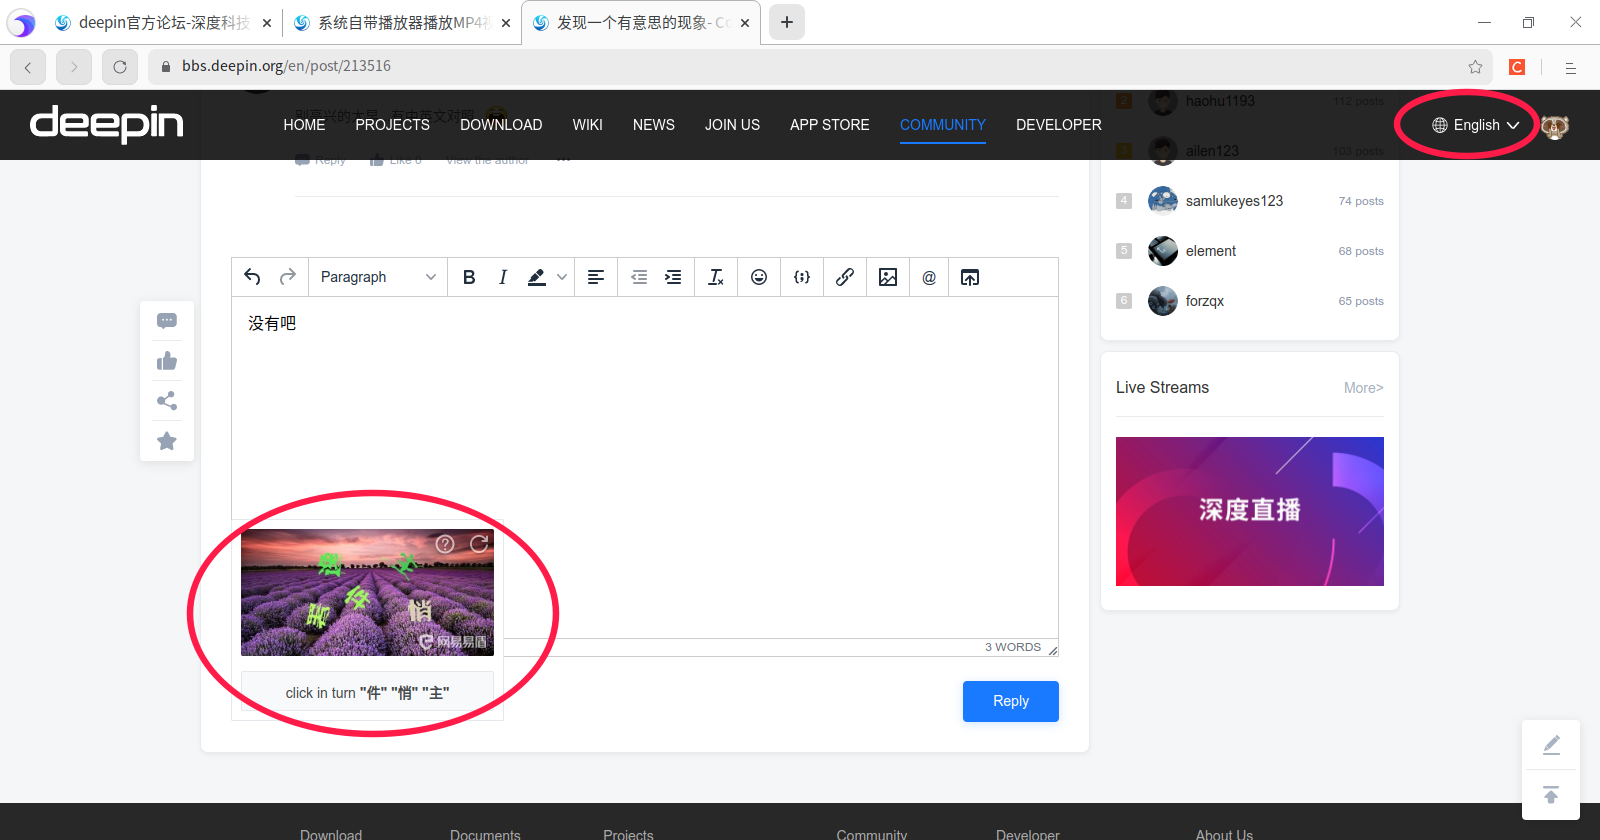Click into the reply text area

[x=645, y=467]
